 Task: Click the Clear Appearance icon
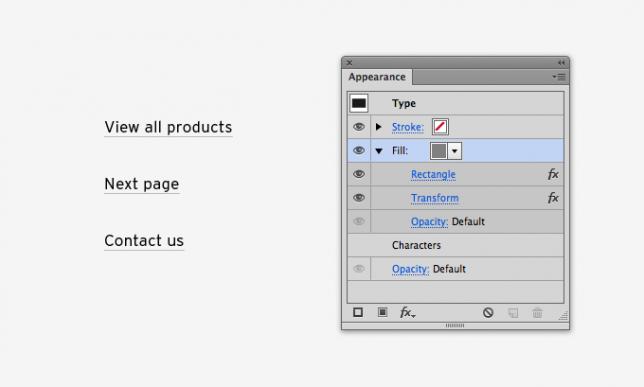488,313
